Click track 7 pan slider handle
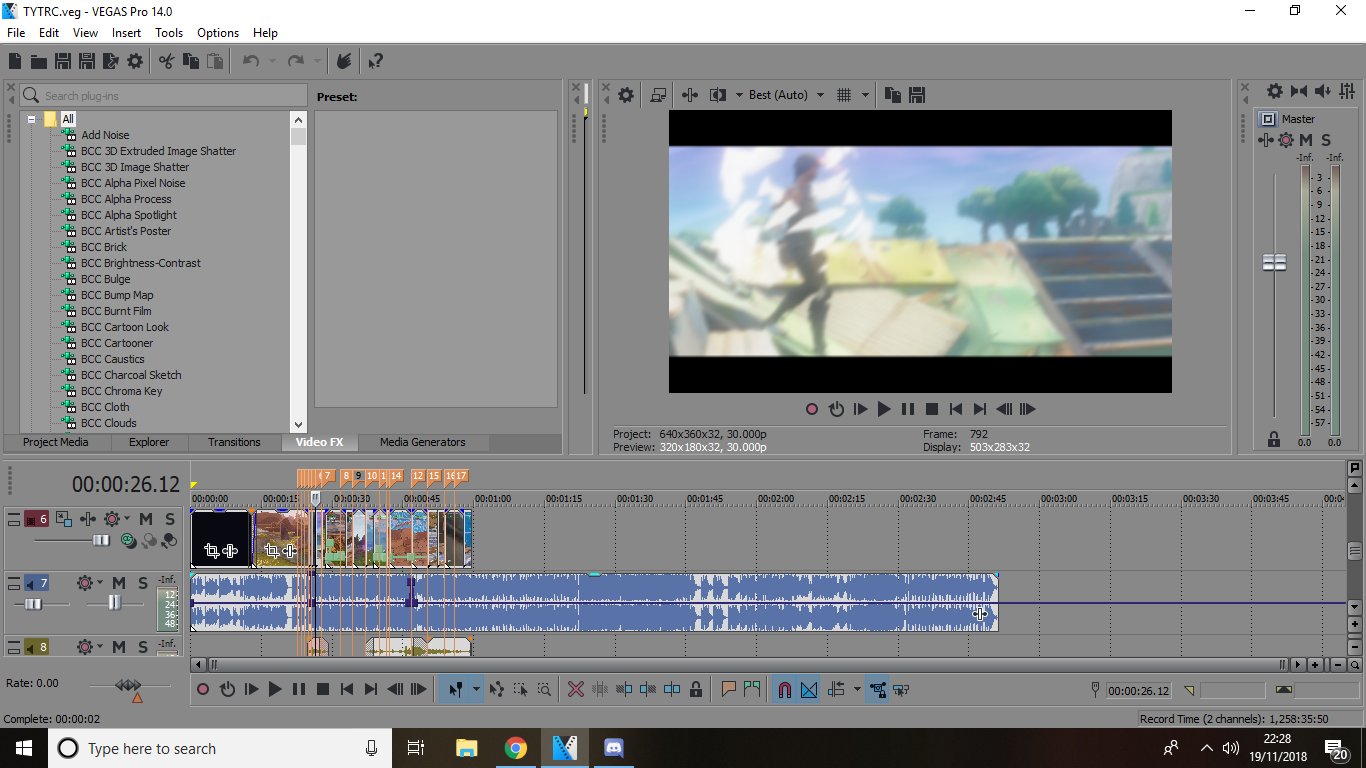 click(114, 603)
